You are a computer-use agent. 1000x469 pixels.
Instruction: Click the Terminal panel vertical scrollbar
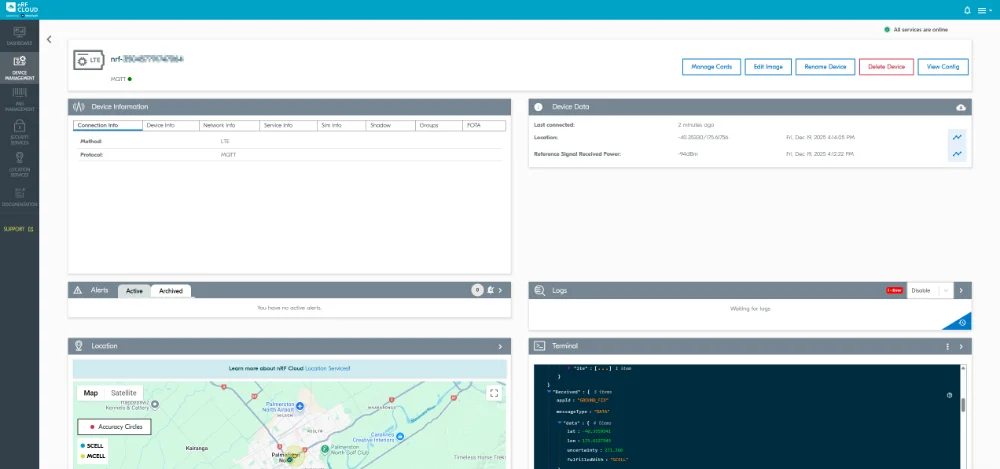click(x=963, y=405)
